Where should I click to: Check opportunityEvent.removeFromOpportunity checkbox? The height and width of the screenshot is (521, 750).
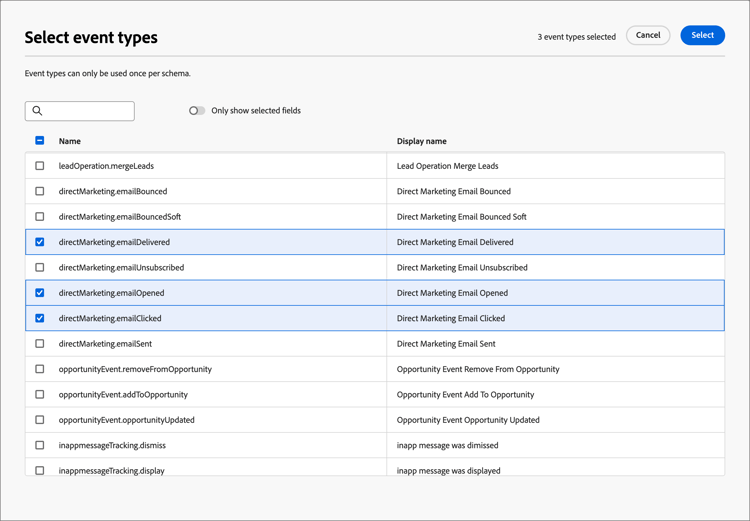[40, 369]
